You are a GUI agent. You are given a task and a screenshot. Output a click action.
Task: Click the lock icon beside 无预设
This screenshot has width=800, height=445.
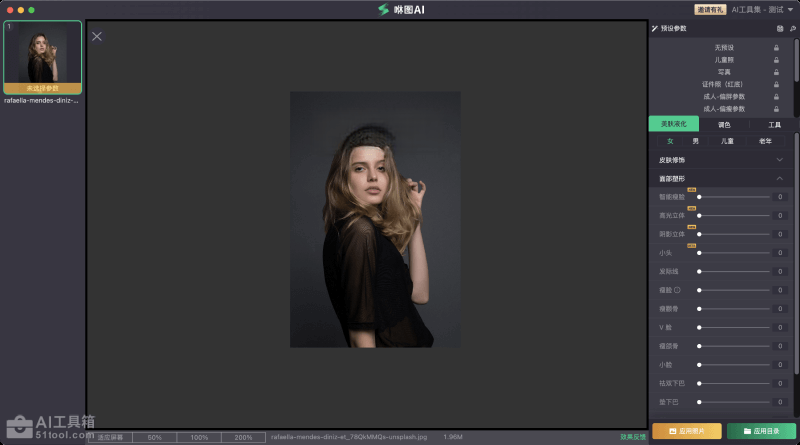(x=776, y=48)
